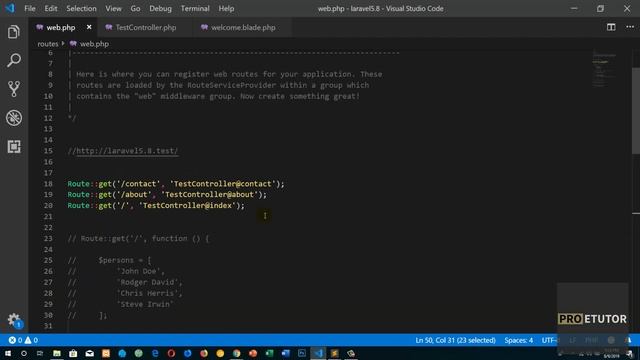640x360 pixels.
Task: Click the errors and warnings status indicator
Action: [x=23, y=340]
